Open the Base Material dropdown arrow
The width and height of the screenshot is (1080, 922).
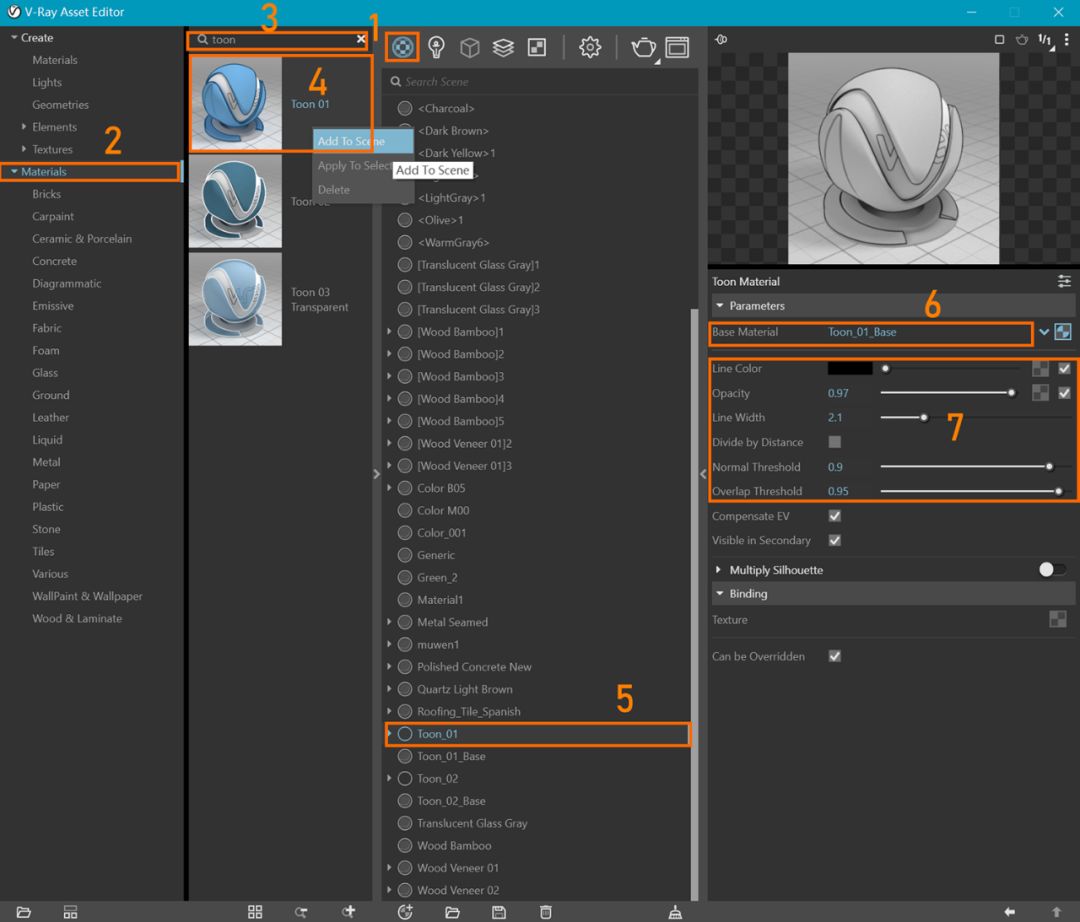[x=1044, y=332]
